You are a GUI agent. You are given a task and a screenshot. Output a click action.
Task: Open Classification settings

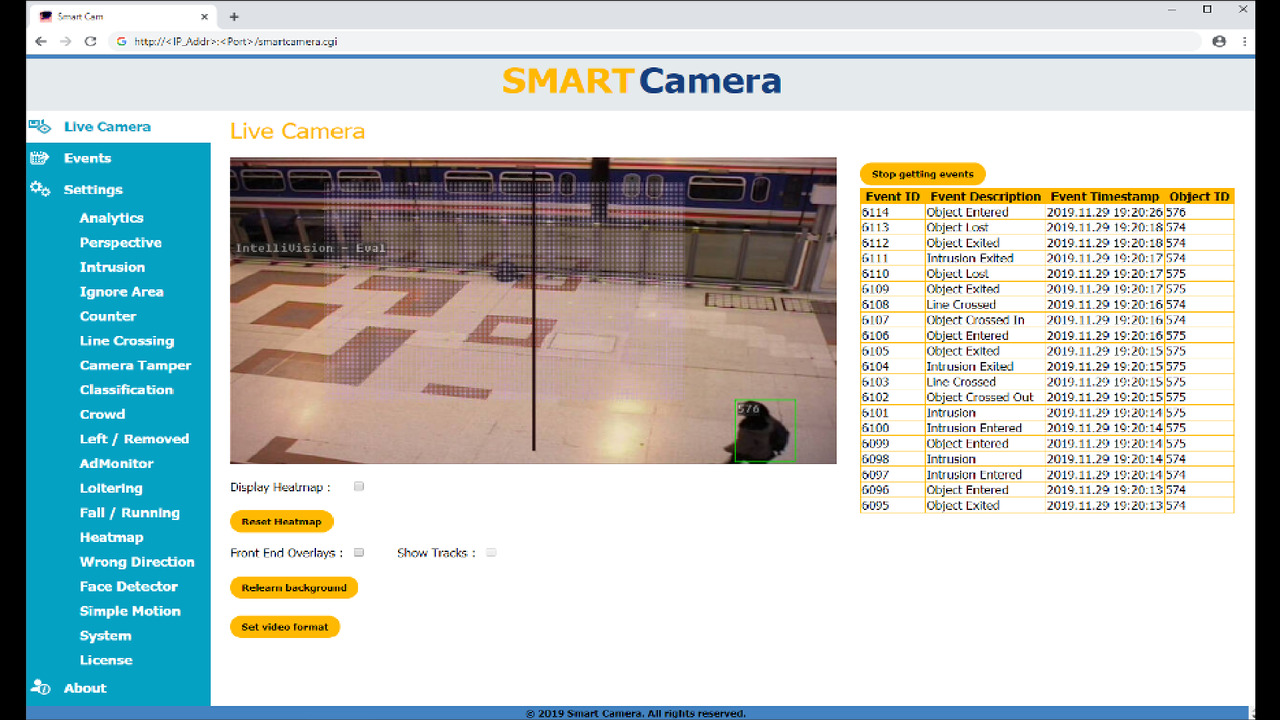[x=127, y=390]
